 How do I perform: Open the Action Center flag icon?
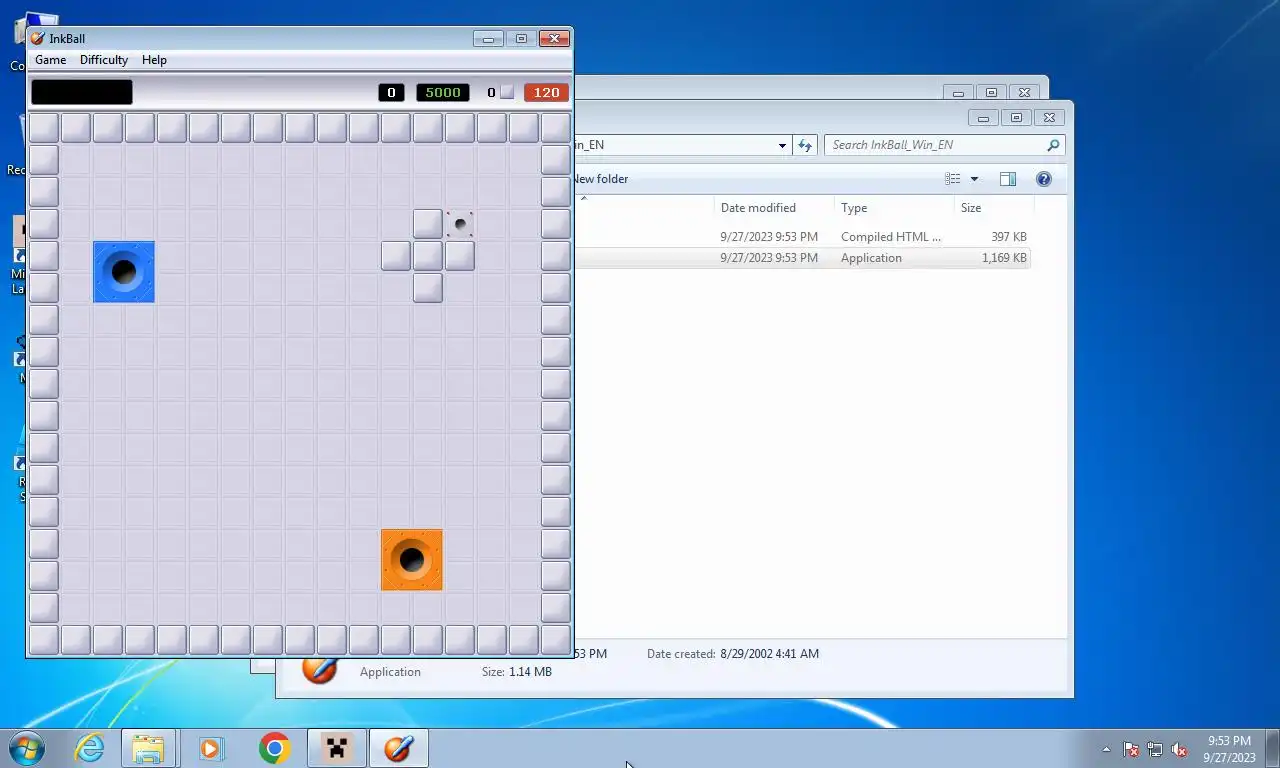pyautogui.click(x=1131, y=749)
